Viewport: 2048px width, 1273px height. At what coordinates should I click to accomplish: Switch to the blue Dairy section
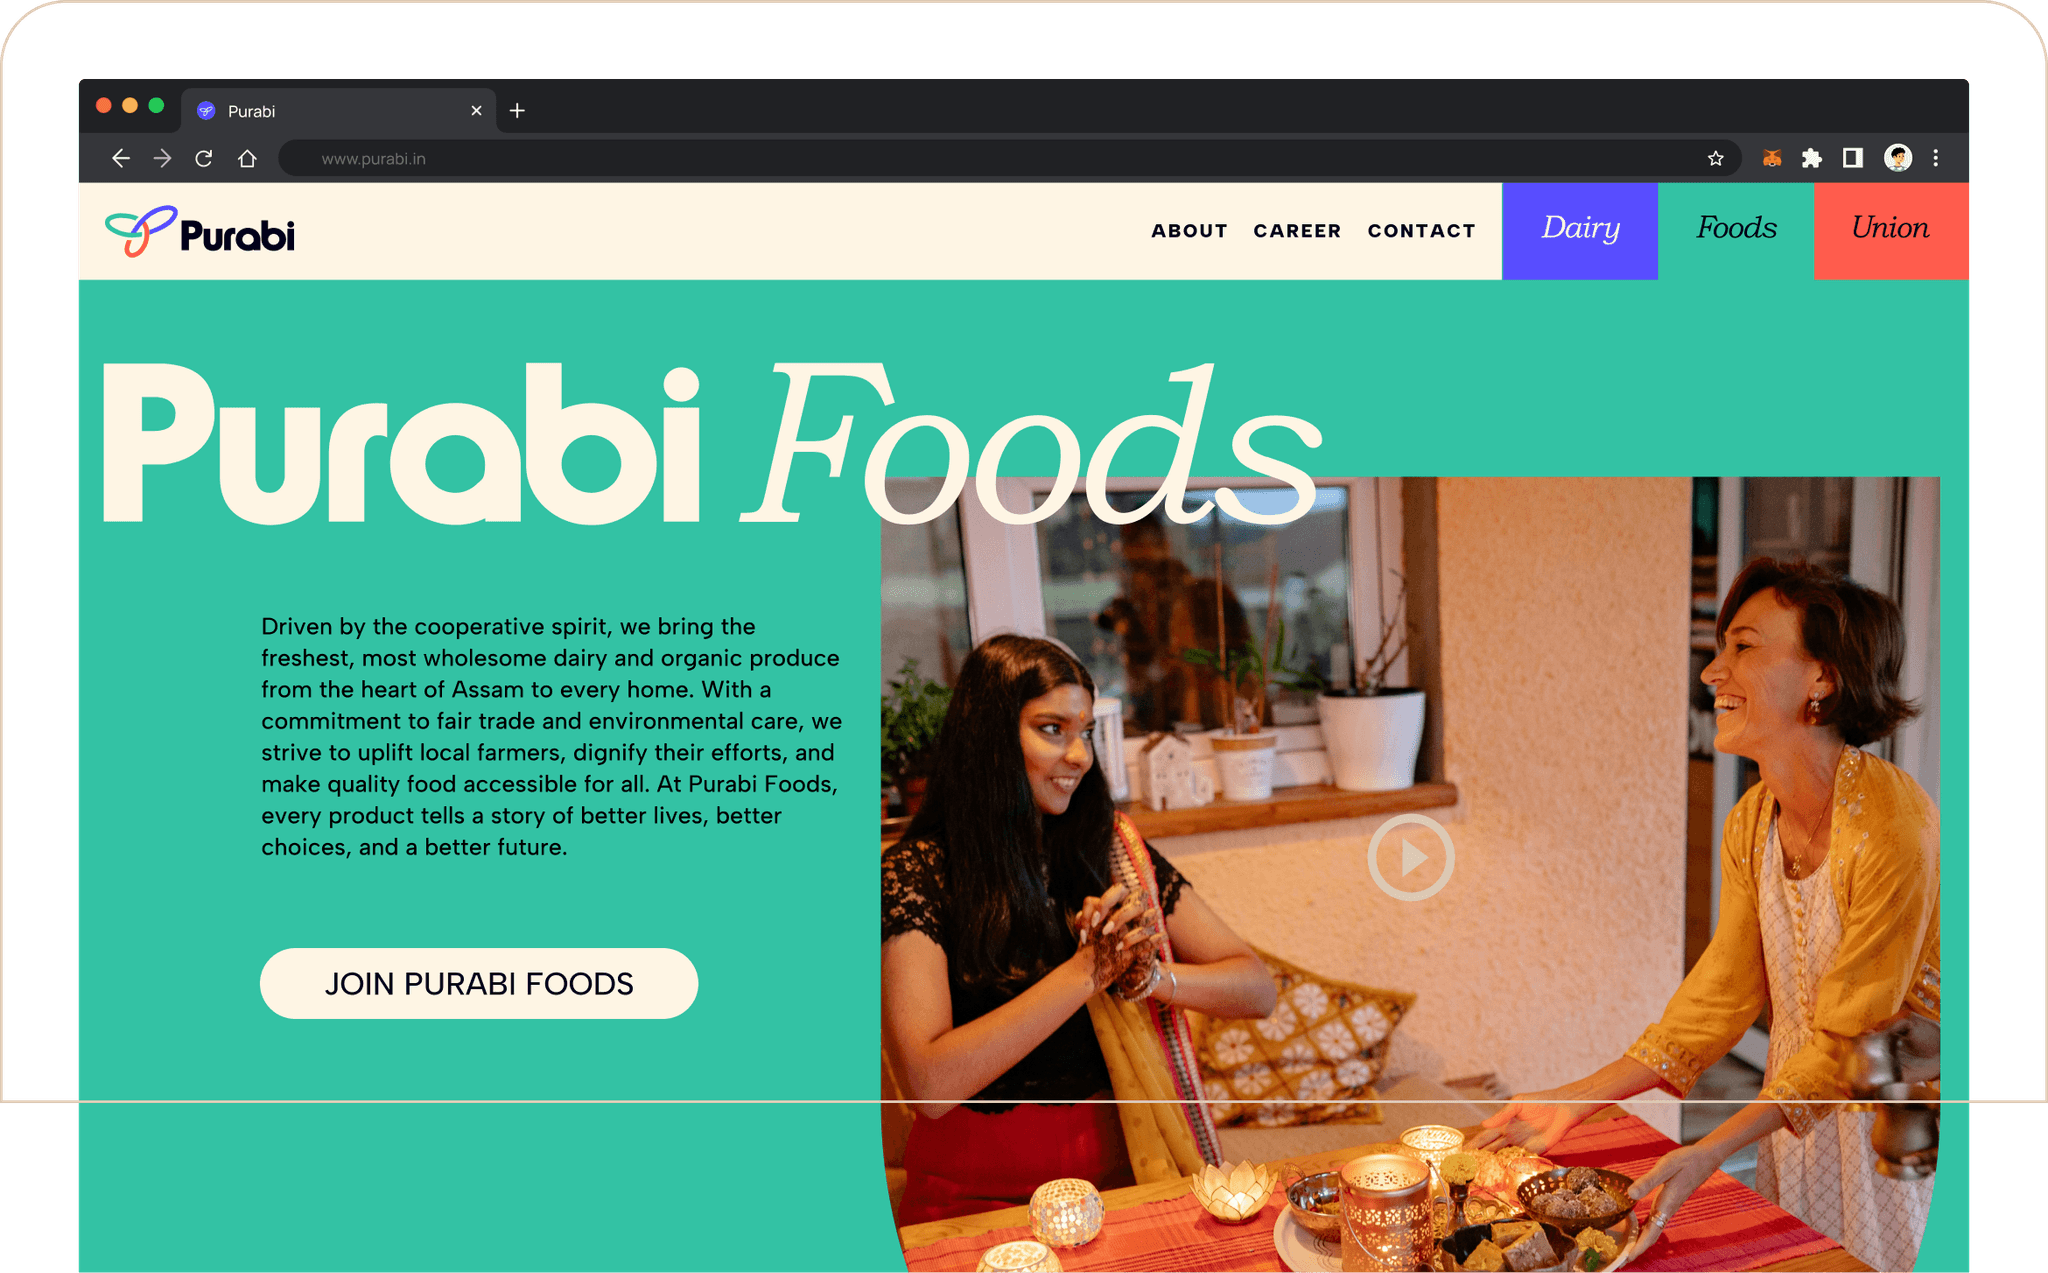coord(1580,231)
